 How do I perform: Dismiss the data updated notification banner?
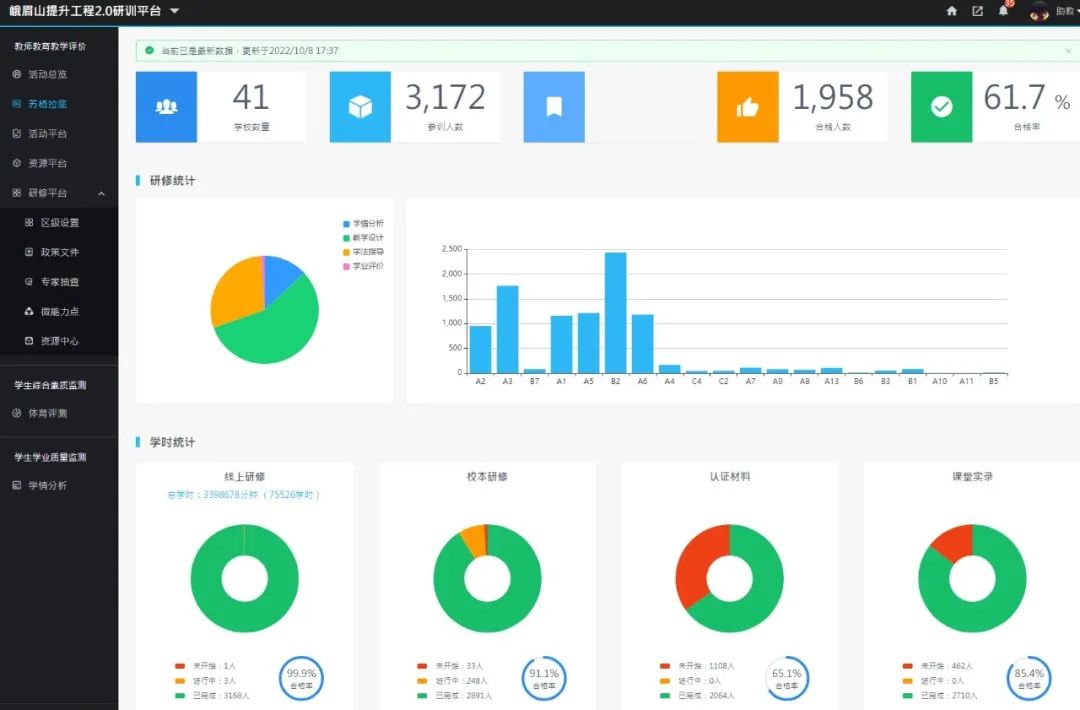click(x=1068, y=51)
